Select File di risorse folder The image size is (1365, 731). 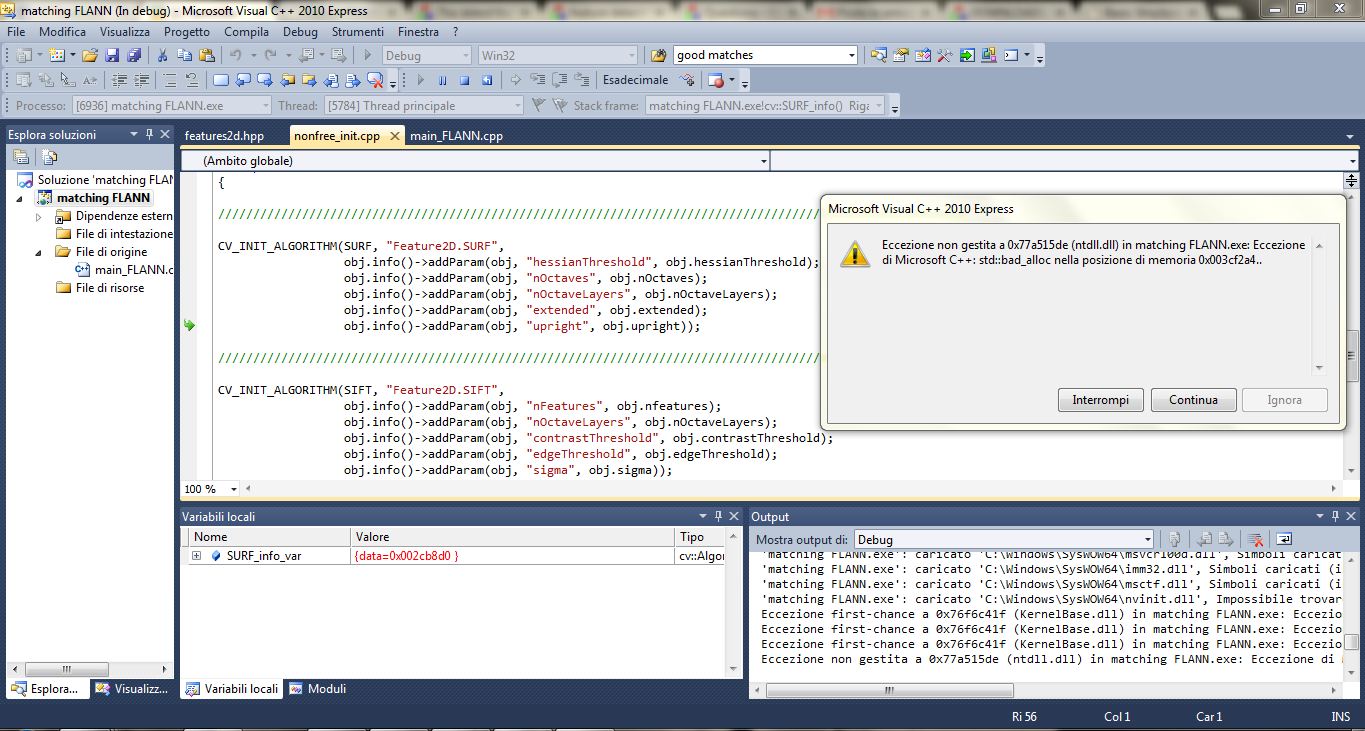100,288
